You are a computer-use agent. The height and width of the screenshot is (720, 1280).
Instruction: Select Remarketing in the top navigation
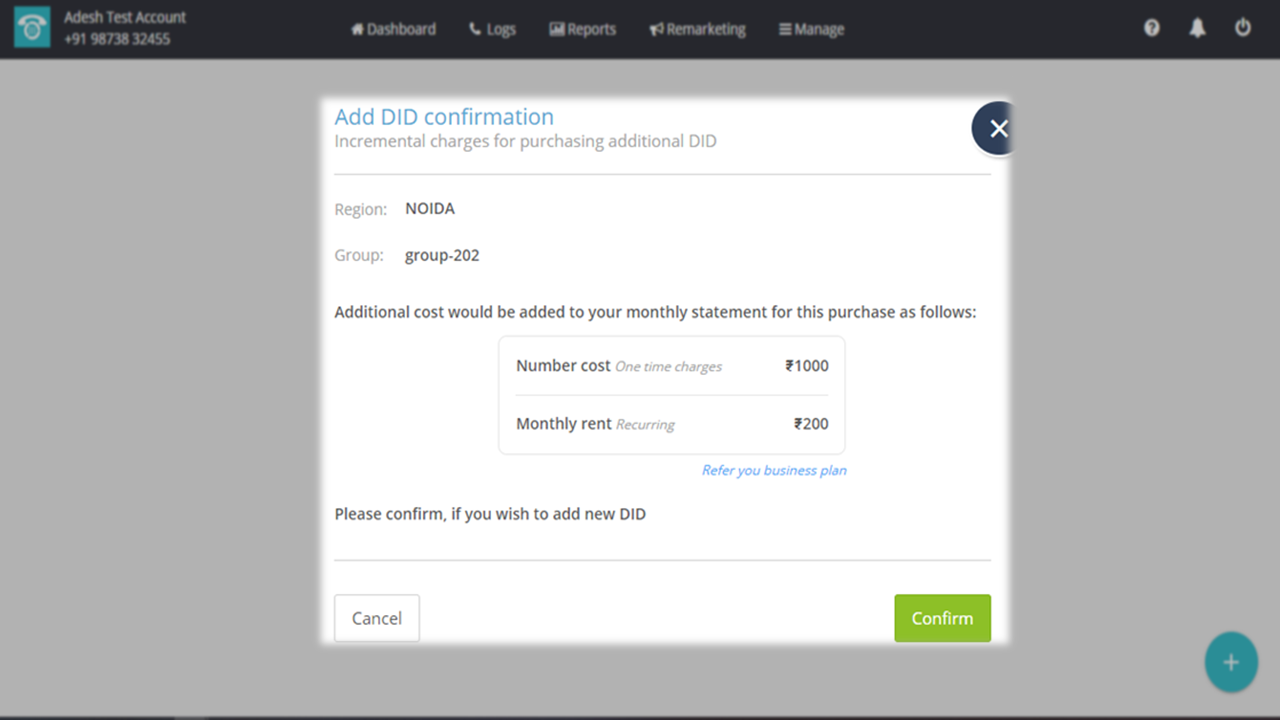[x=697, y=29]
